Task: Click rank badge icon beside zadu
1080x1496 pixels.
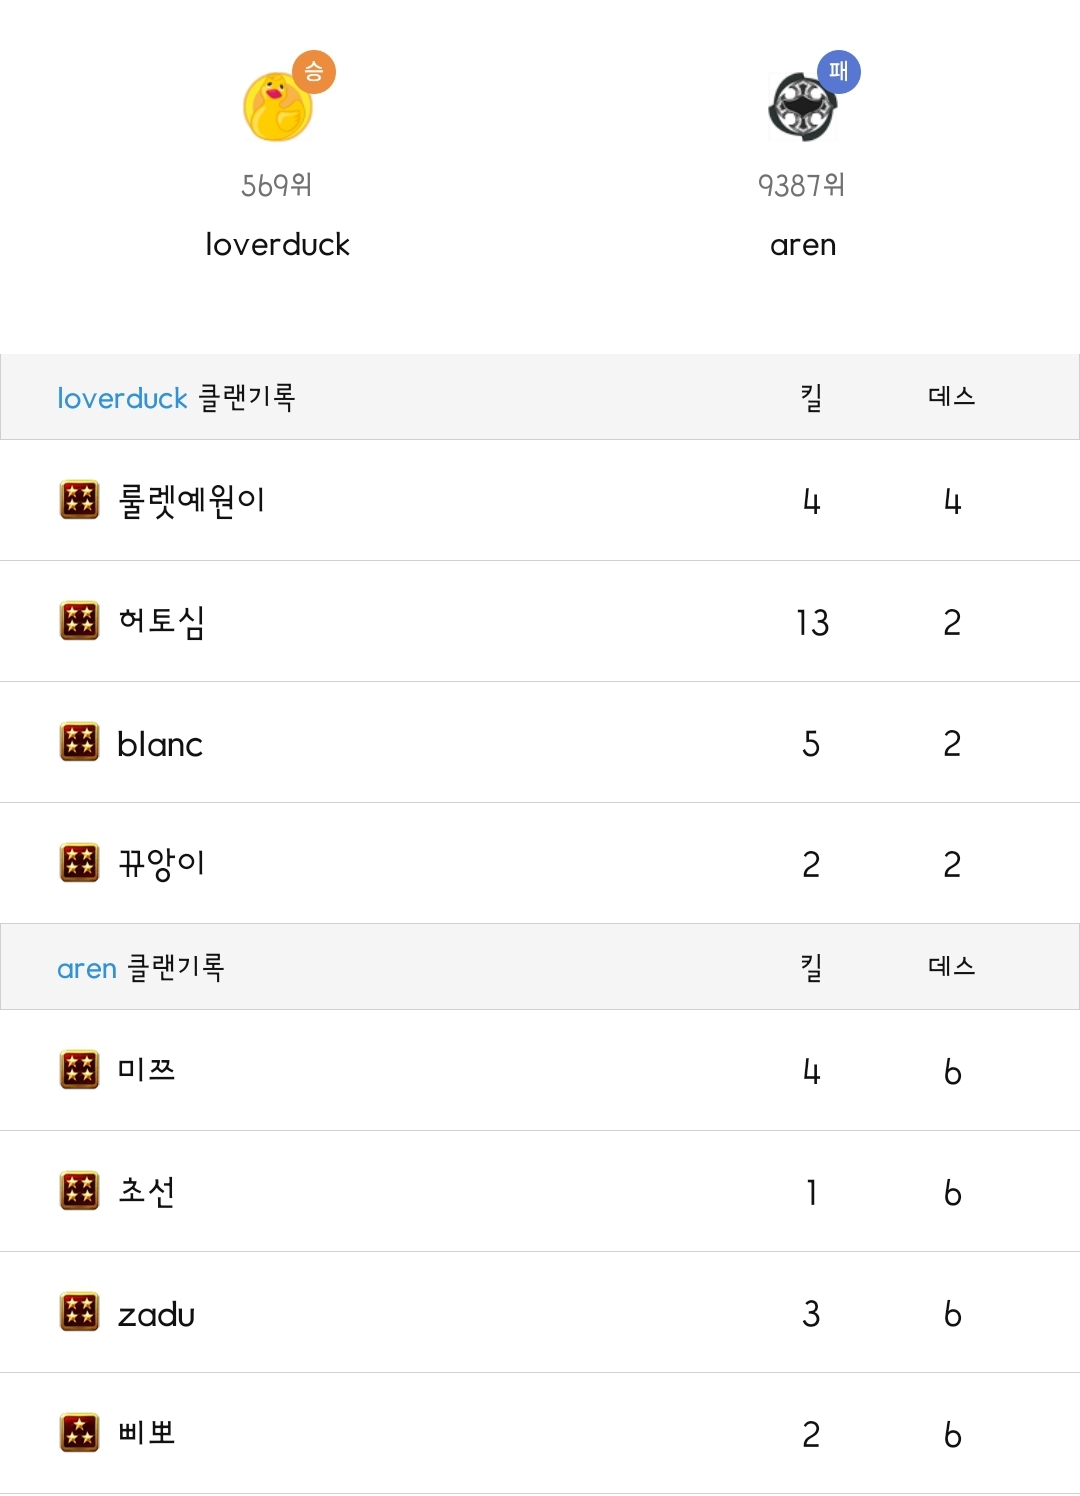Action: click(x=79, y=1312)
